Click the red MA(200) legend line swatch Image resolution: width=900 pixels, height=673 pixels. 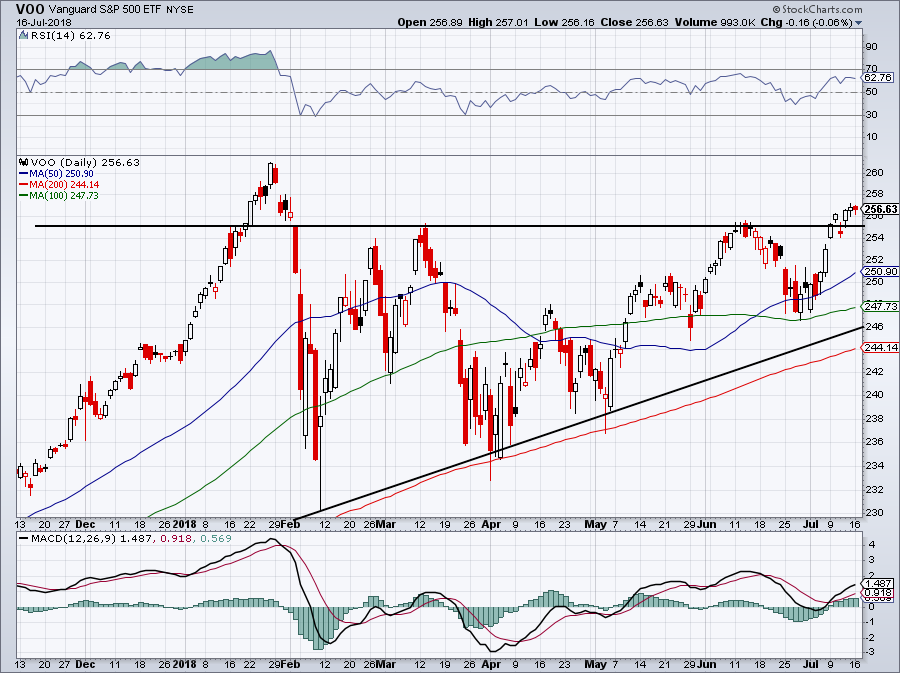click(24, 185)
